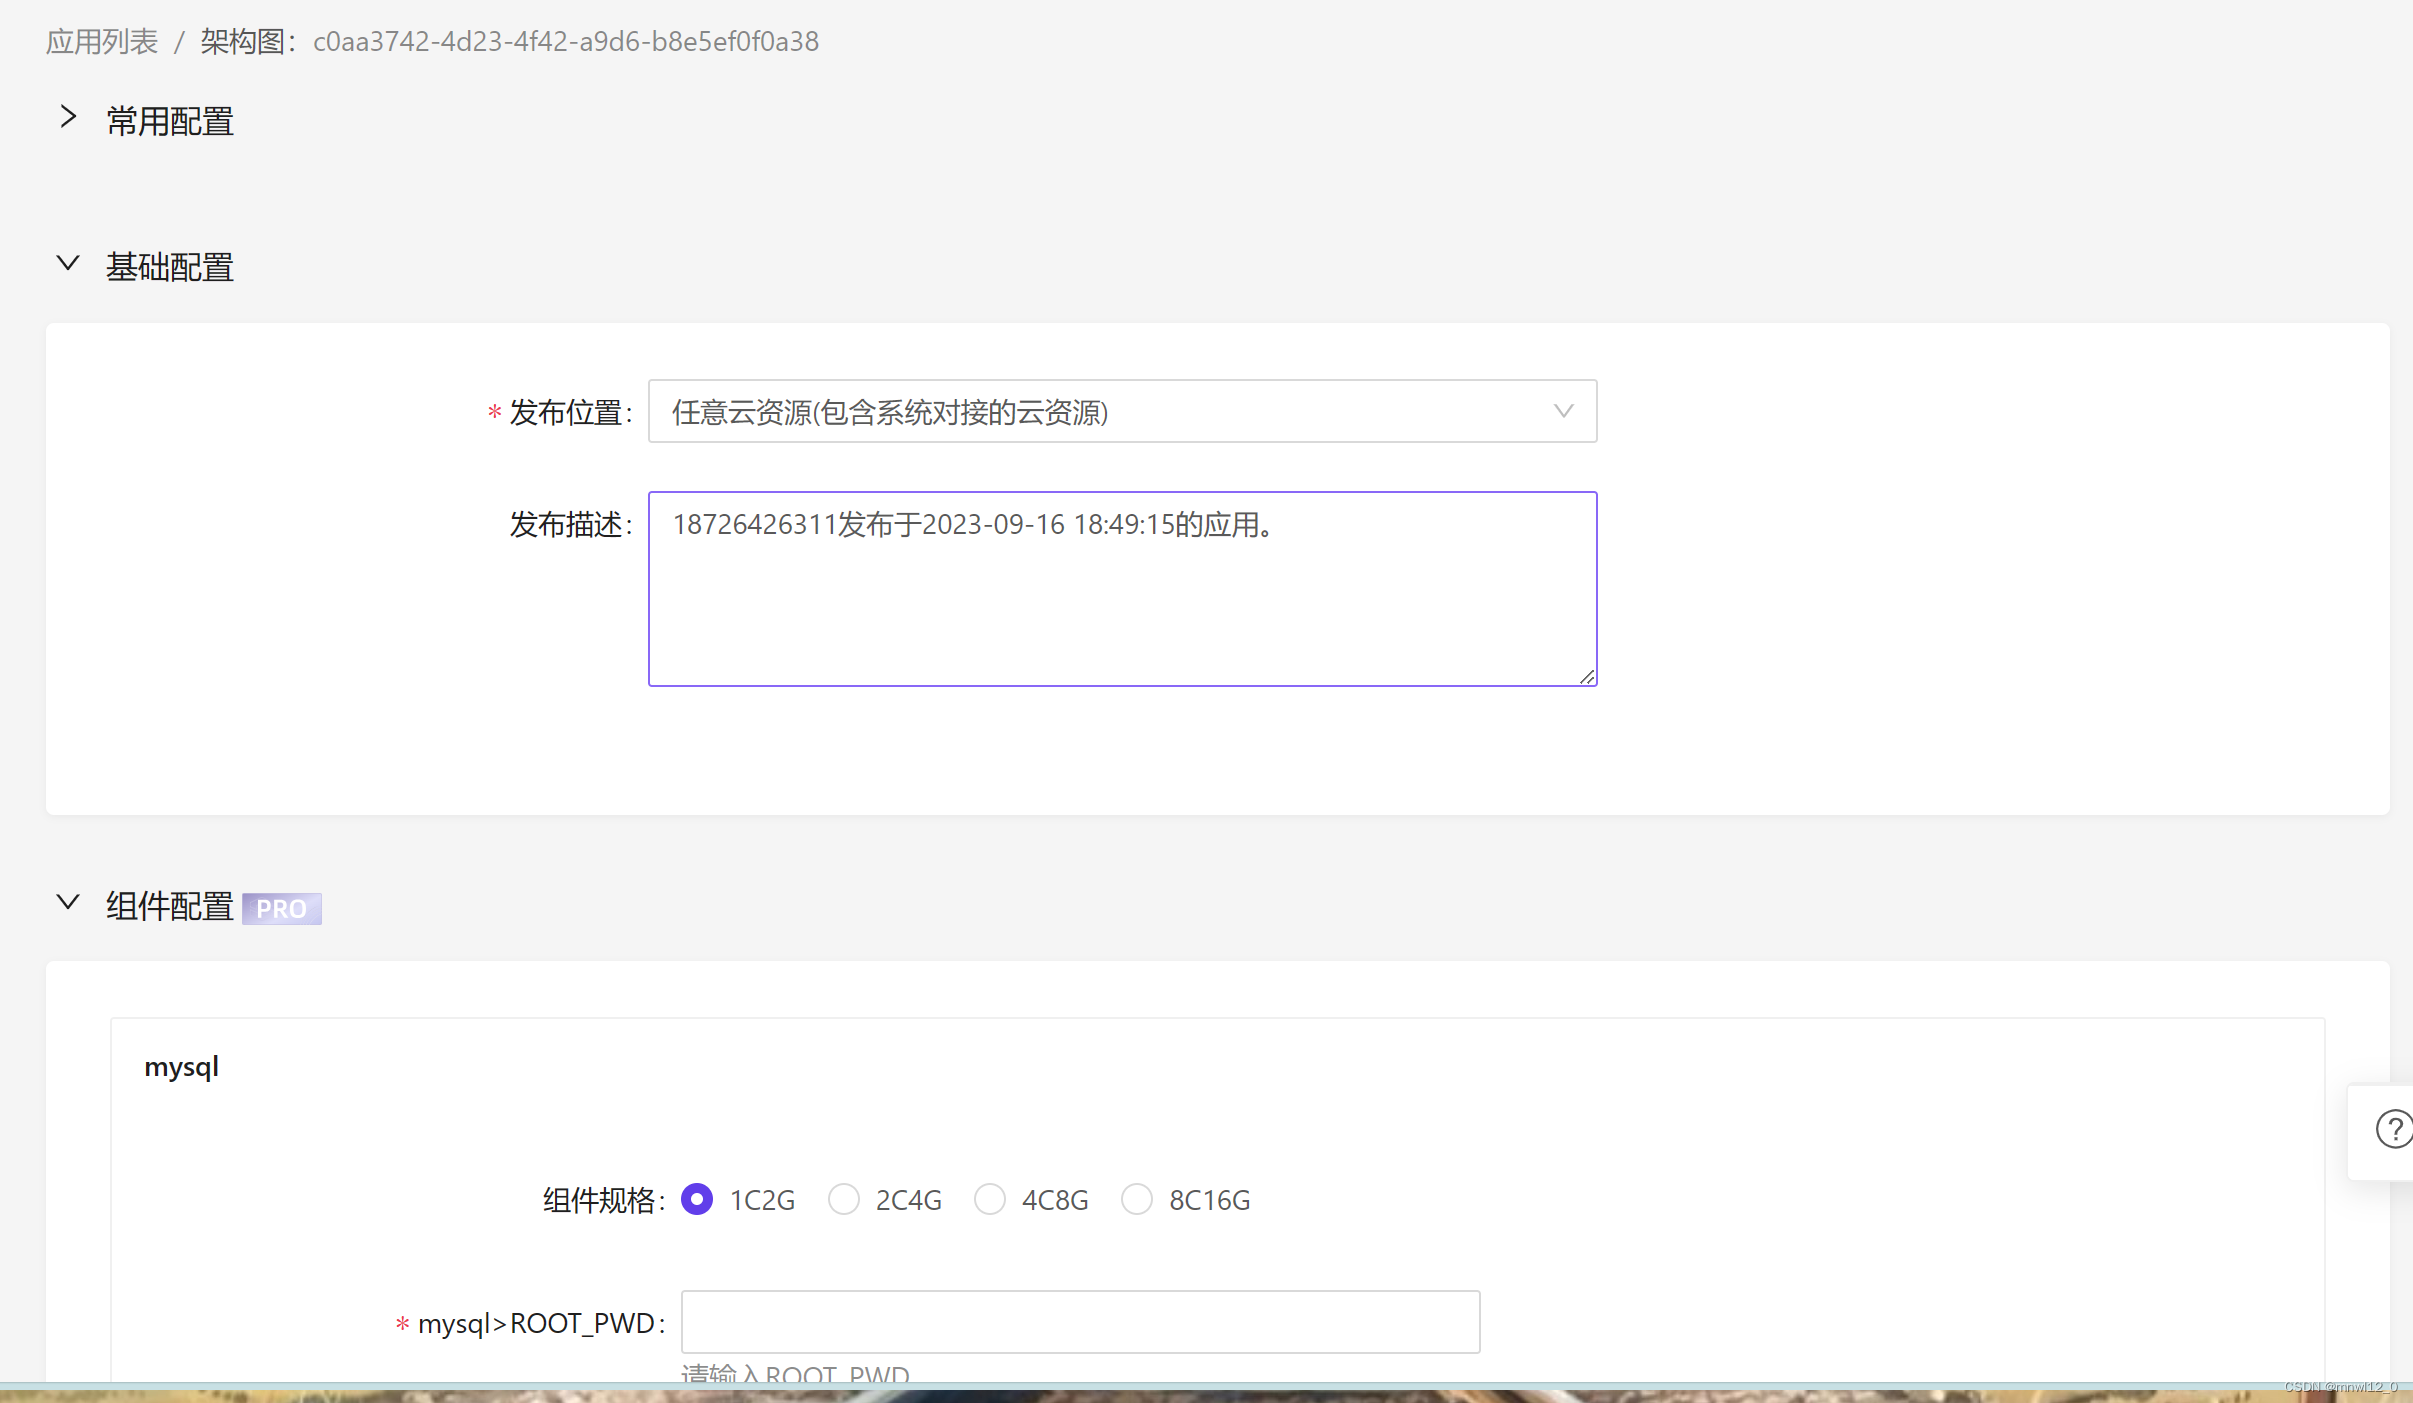Click the 基础配置 section title
Image resolution: width=2413 pixels, height=1403 pixels.
click(x=170, y=268)
